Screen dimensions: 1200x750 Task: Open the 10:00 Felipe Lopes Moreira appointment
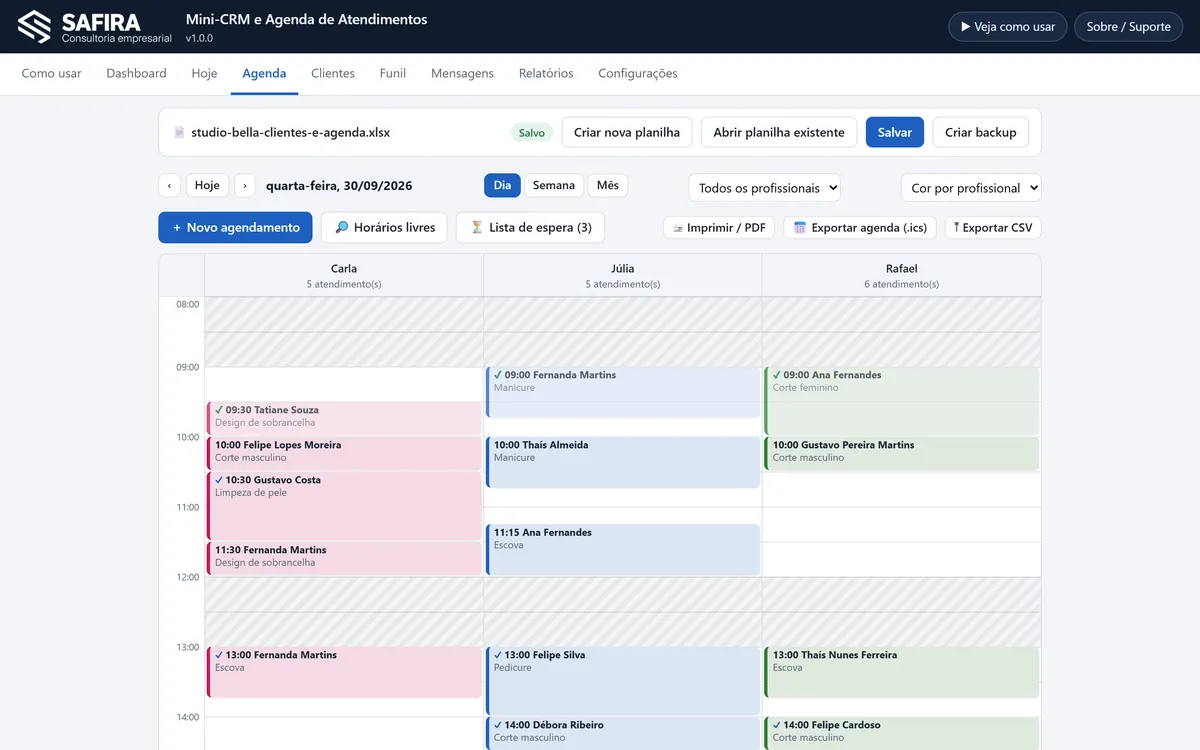click(344, 453)
